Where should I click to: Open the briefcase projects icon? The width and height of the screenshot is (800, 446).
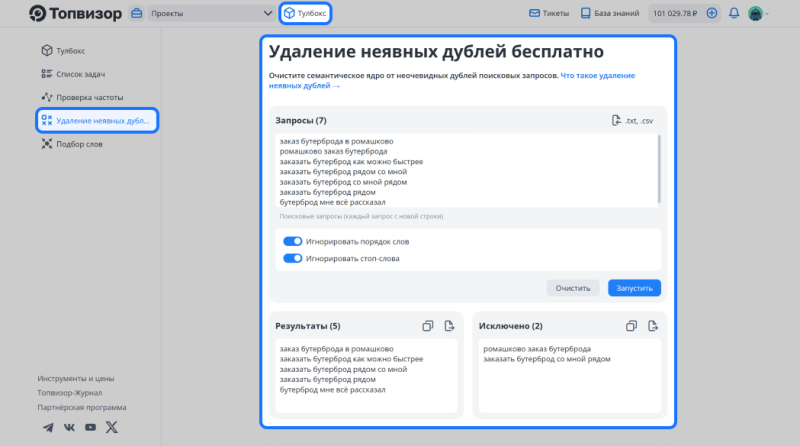136,13
